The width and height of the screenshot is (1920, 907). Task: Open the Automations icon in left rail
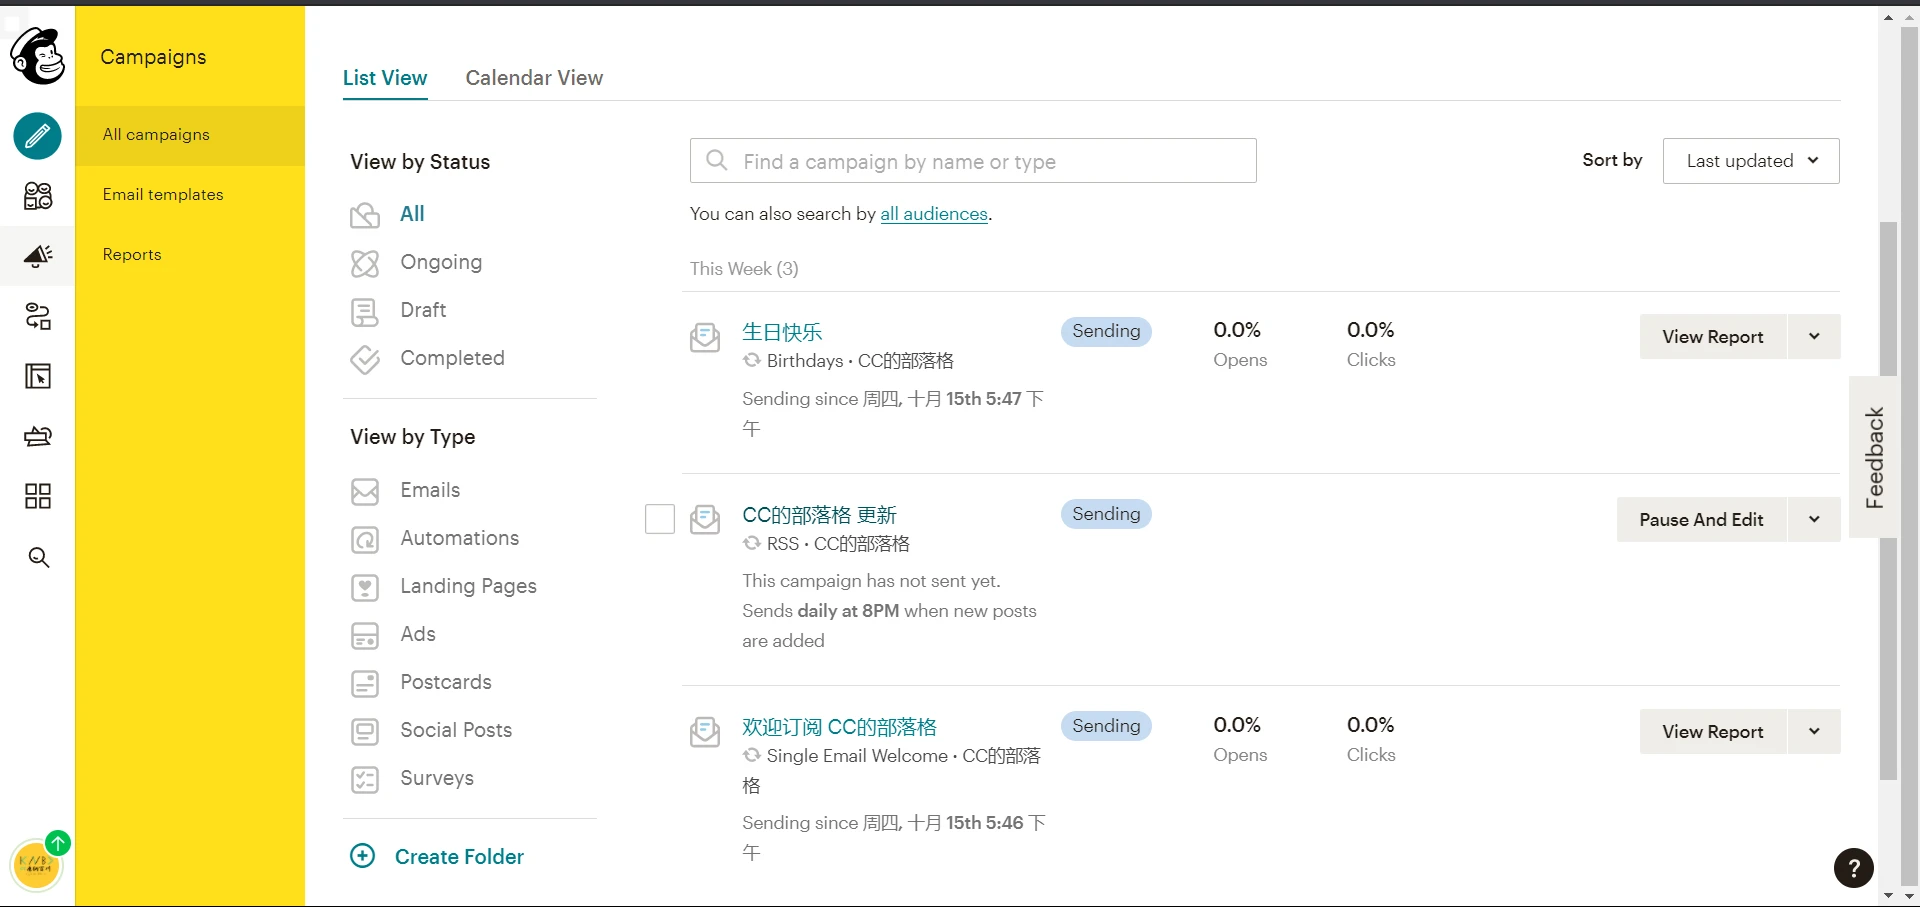[38, 316]
